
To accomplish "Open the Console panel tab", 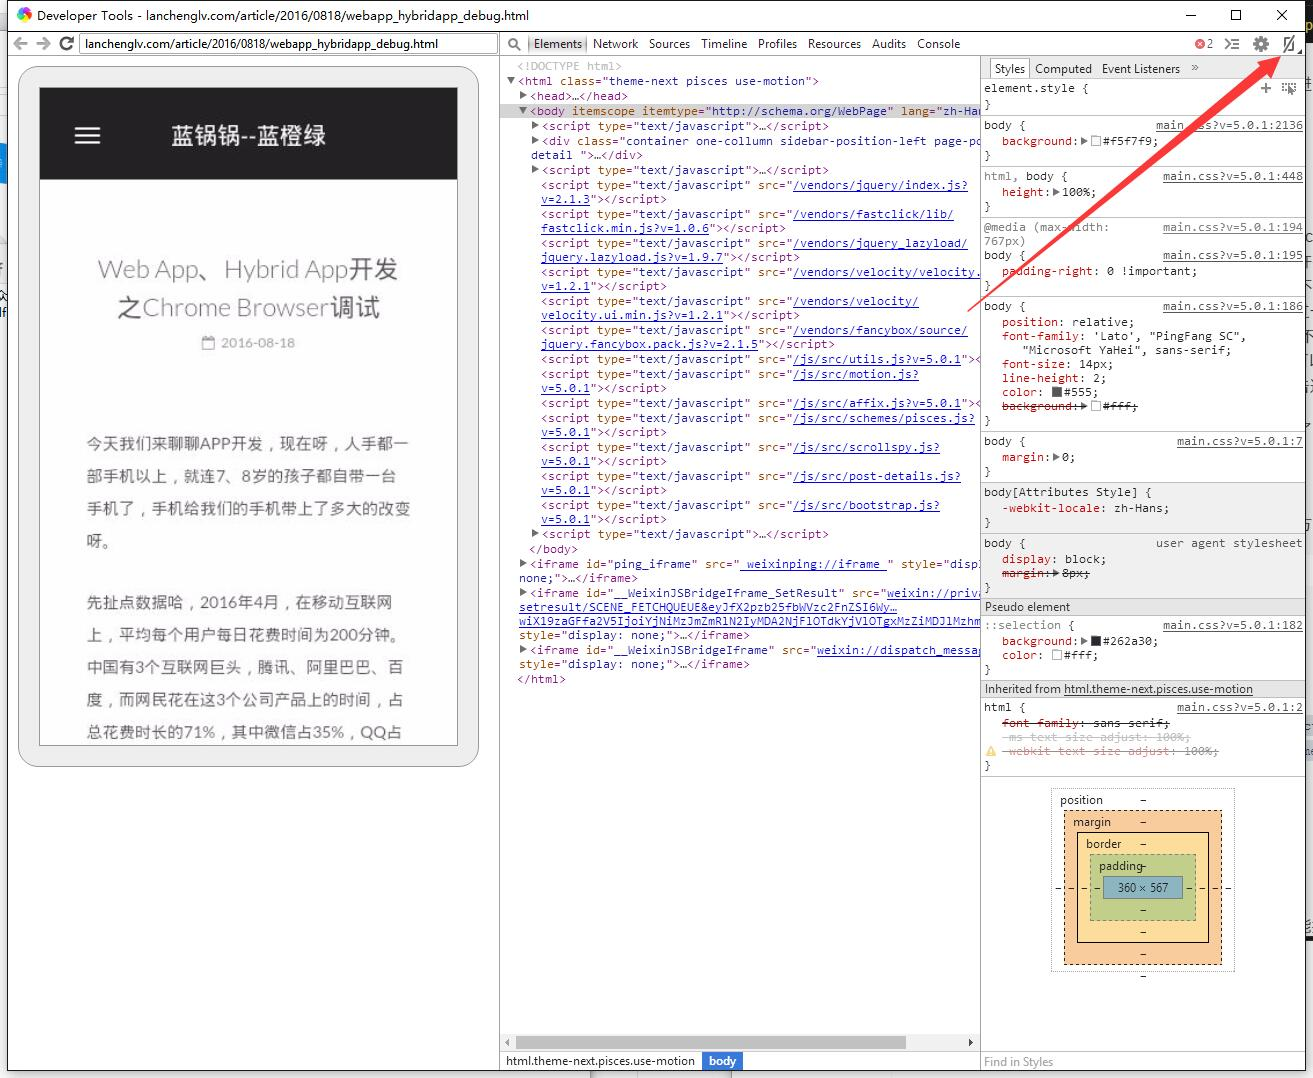I will pos(938,44).
